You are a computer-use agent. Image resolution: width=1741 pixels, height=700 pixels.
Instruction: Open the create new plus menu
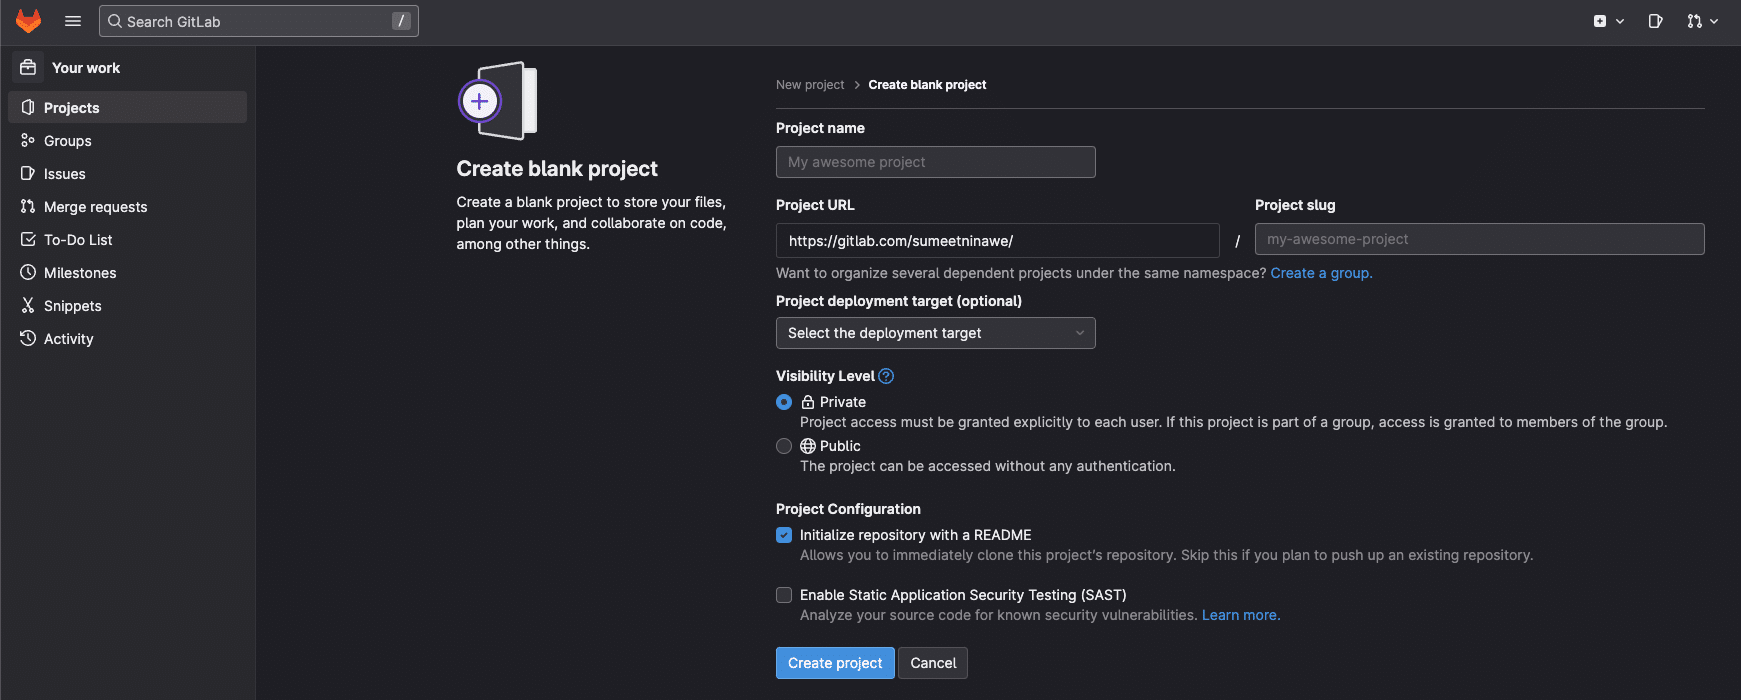pos(1608,21)
